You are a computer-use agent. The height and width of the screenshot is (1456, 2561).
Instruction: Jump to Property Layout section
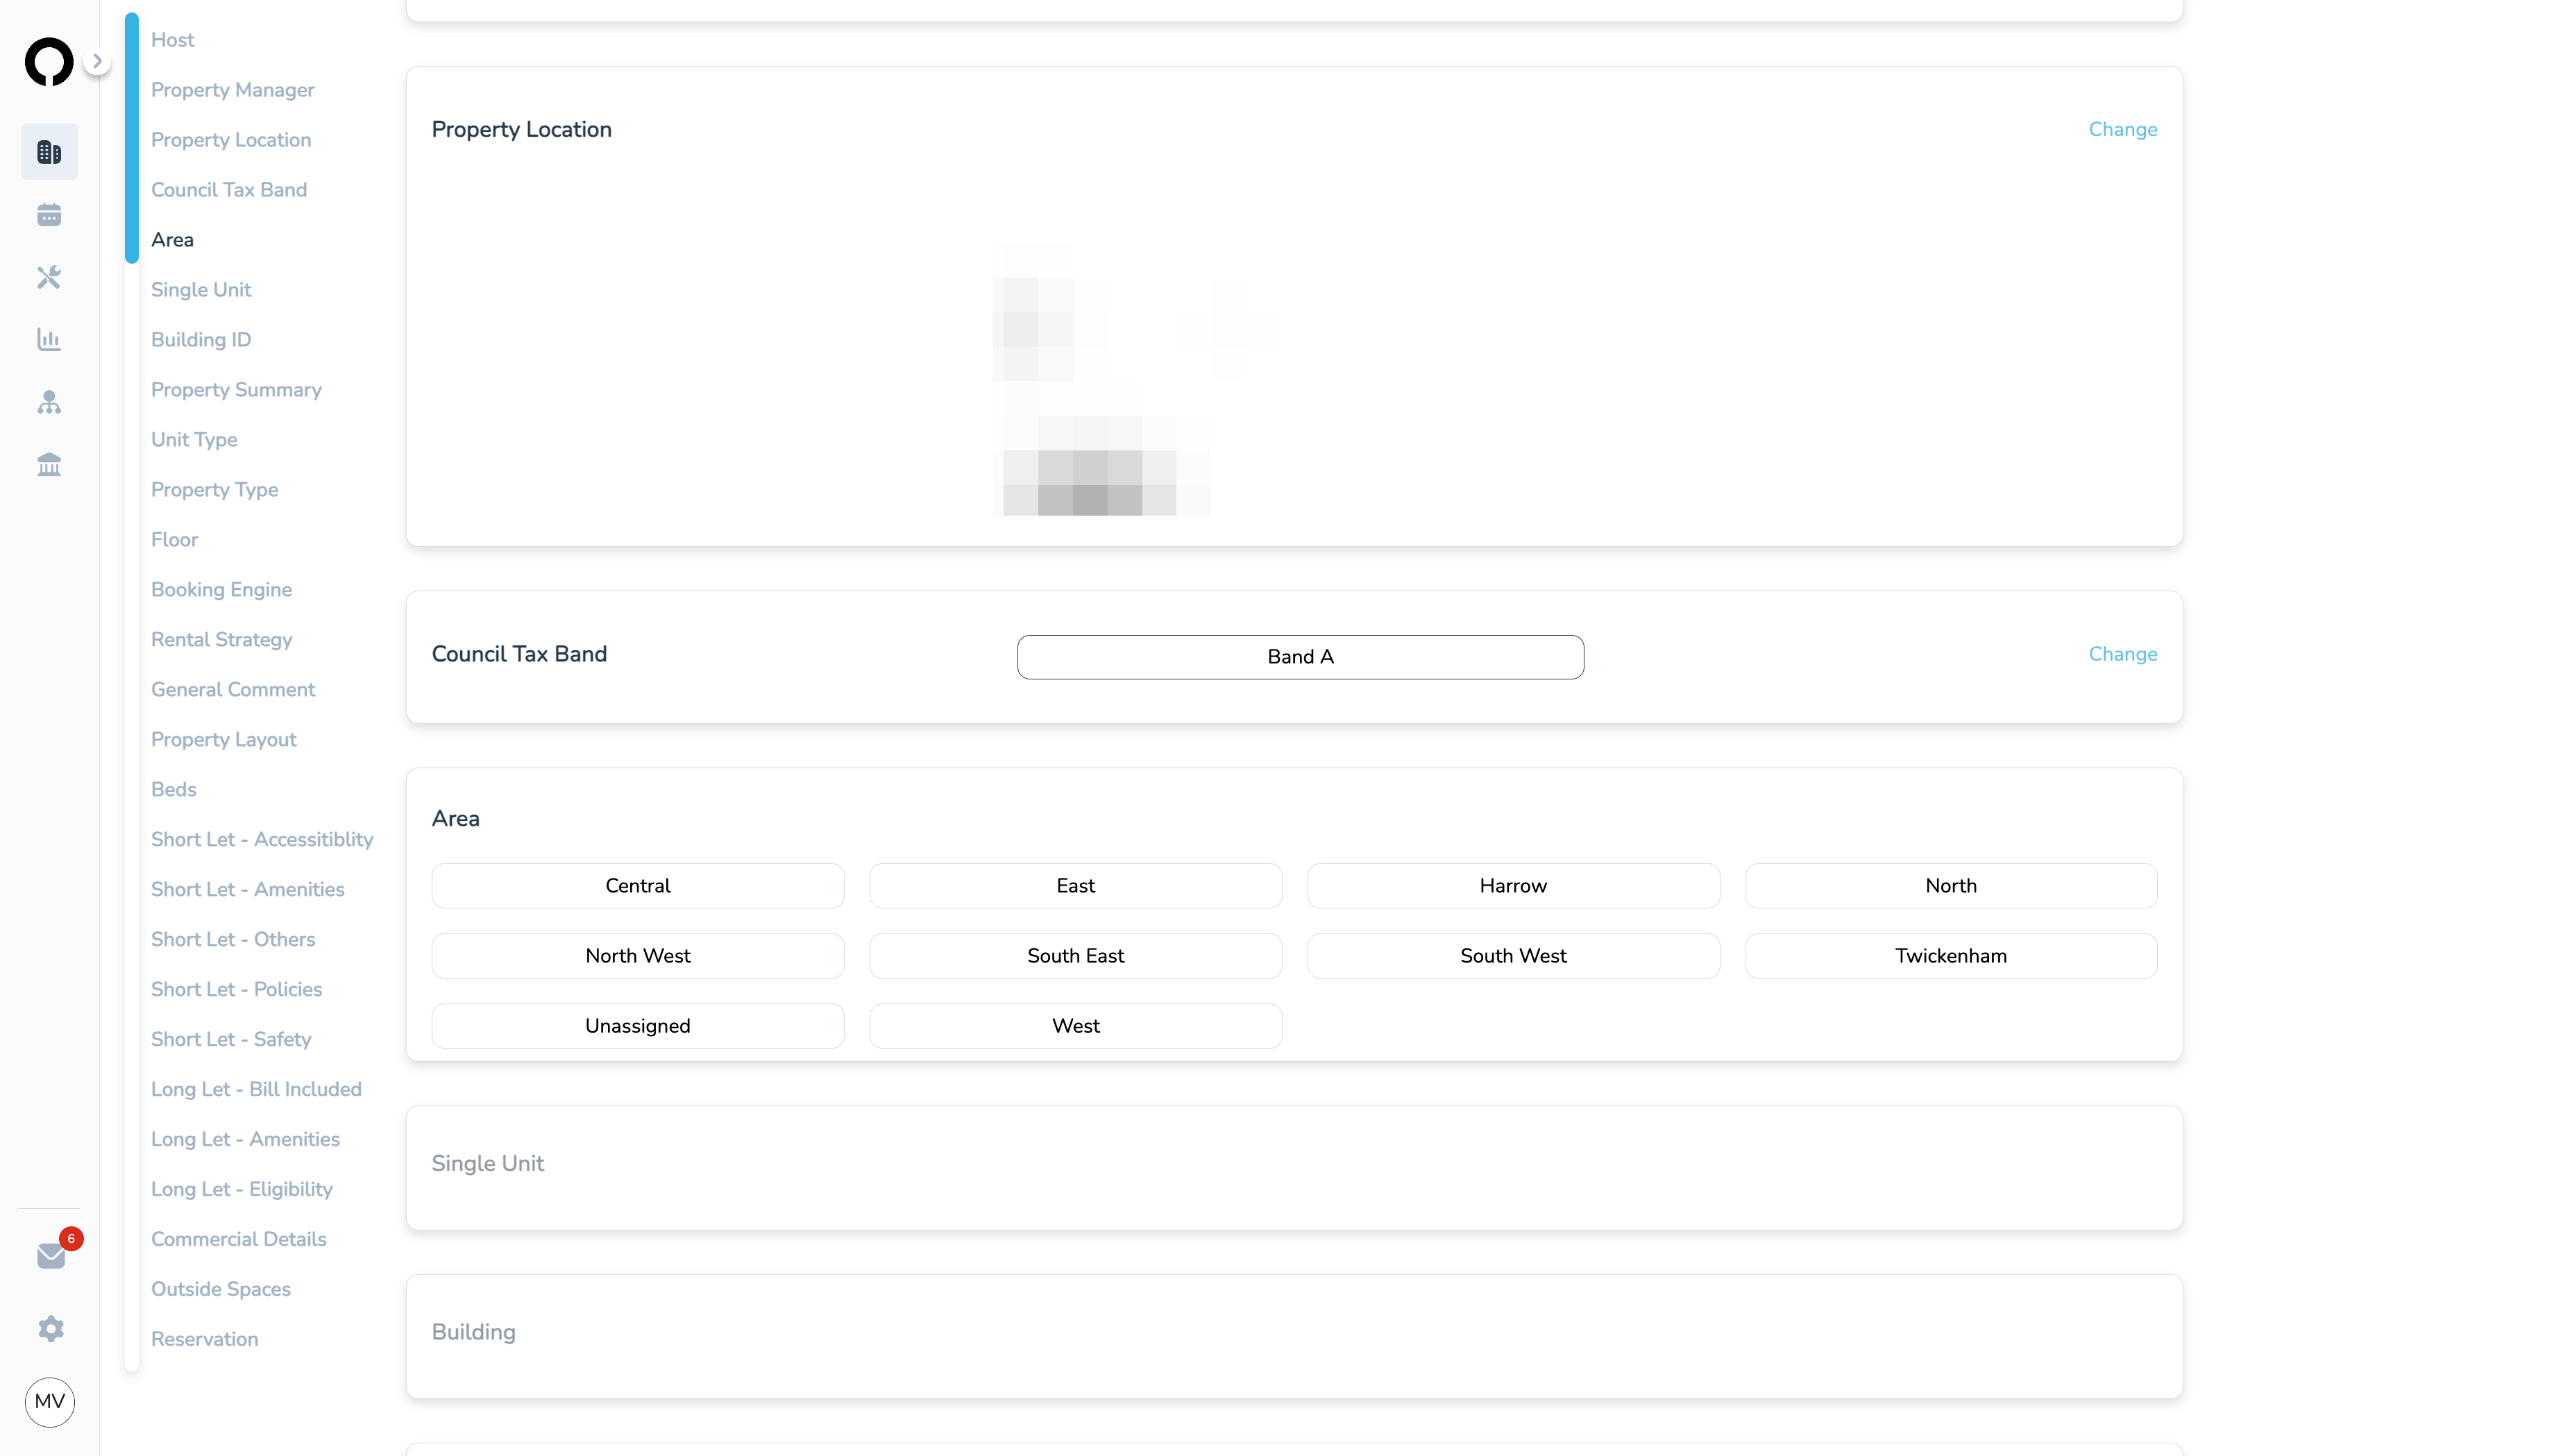(224, 740)
